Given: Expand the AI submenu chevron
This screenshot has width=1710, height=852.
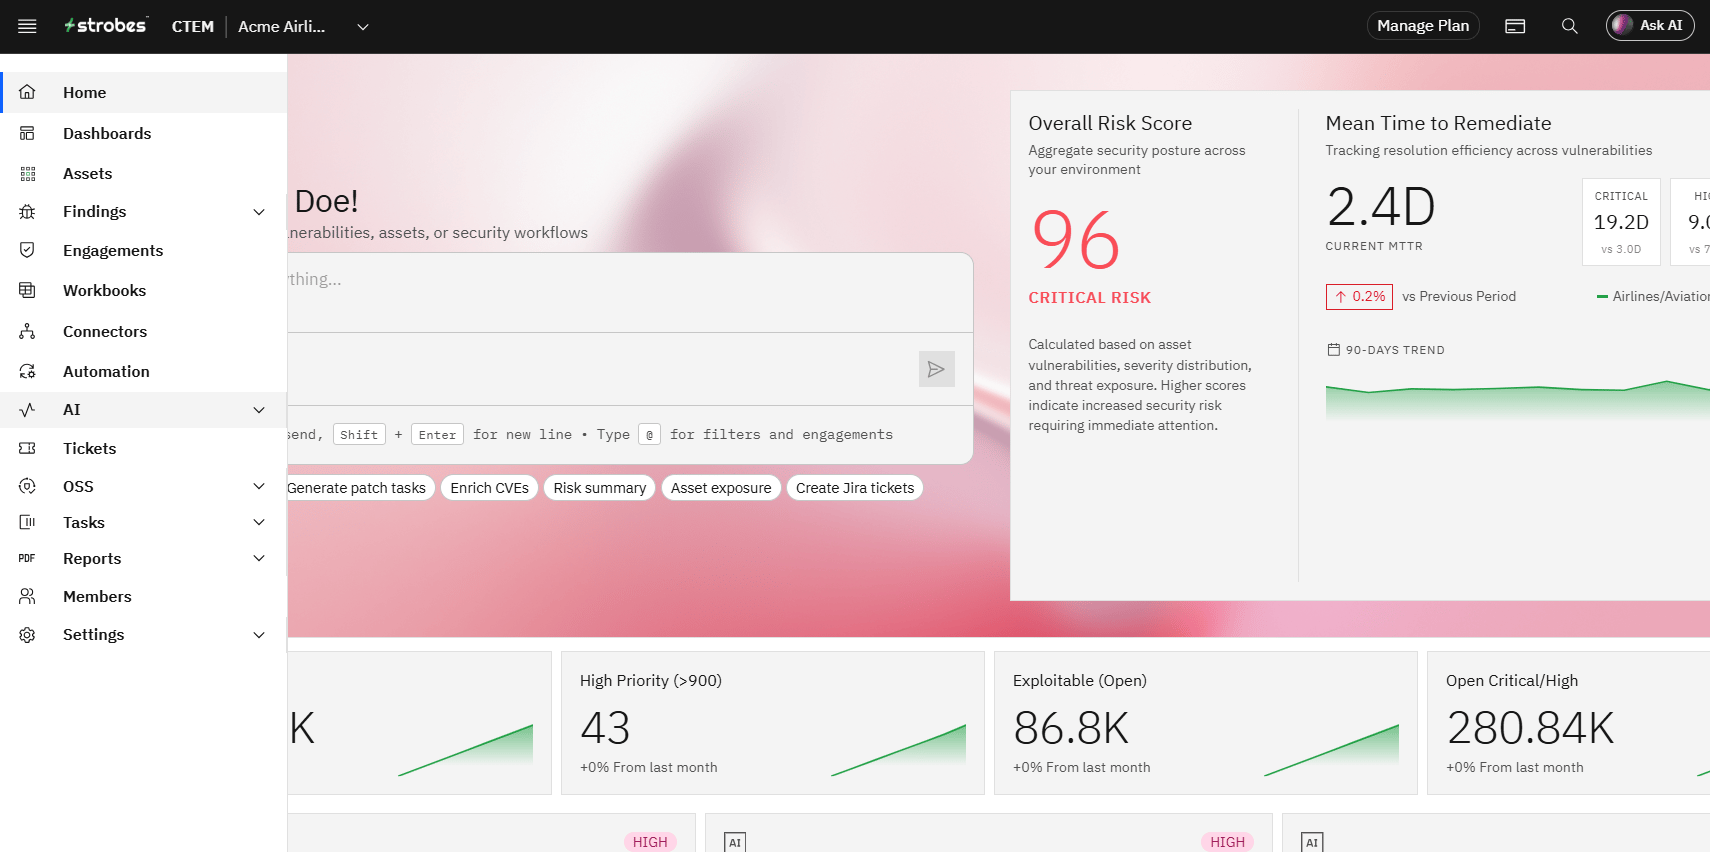Looking at the screenshot, I should (x=259, y=410).
